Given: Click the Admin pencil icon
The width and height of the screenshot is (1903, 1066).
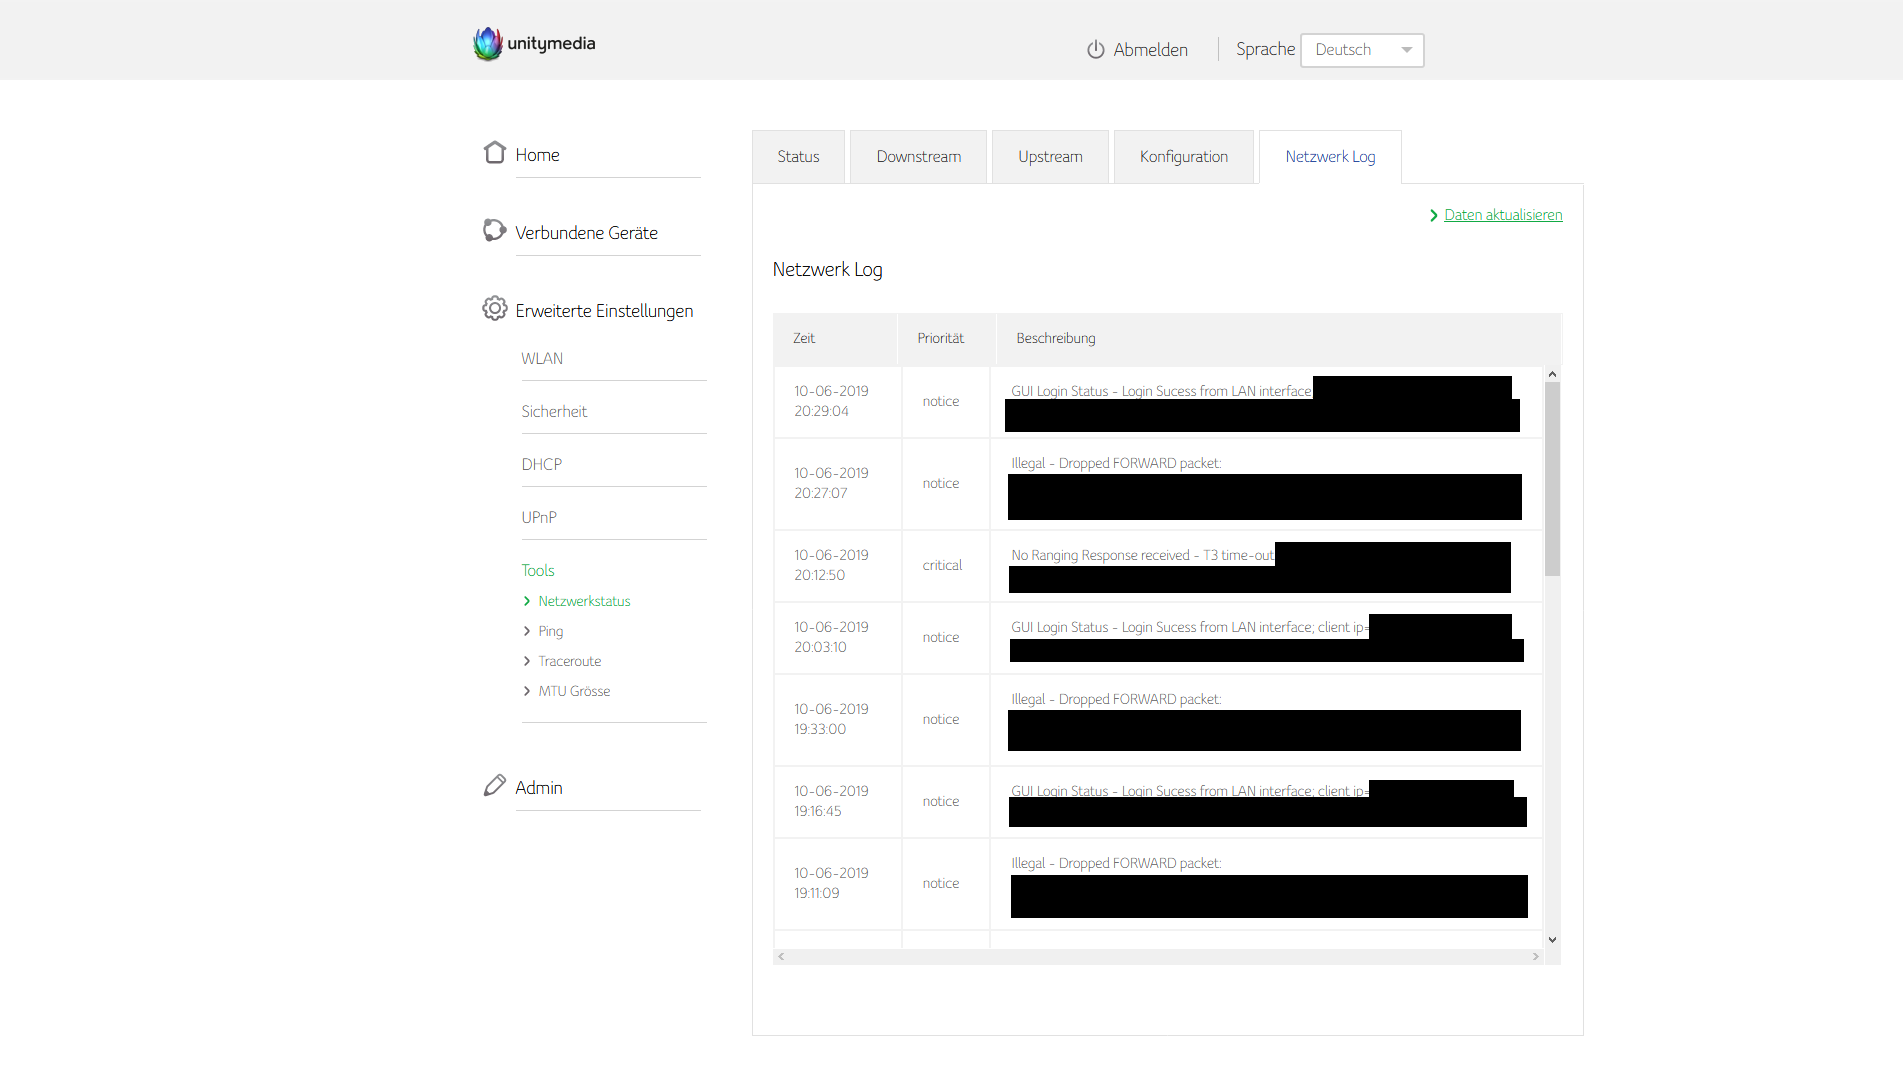Looking at the screenshot, I should point(494,785).
